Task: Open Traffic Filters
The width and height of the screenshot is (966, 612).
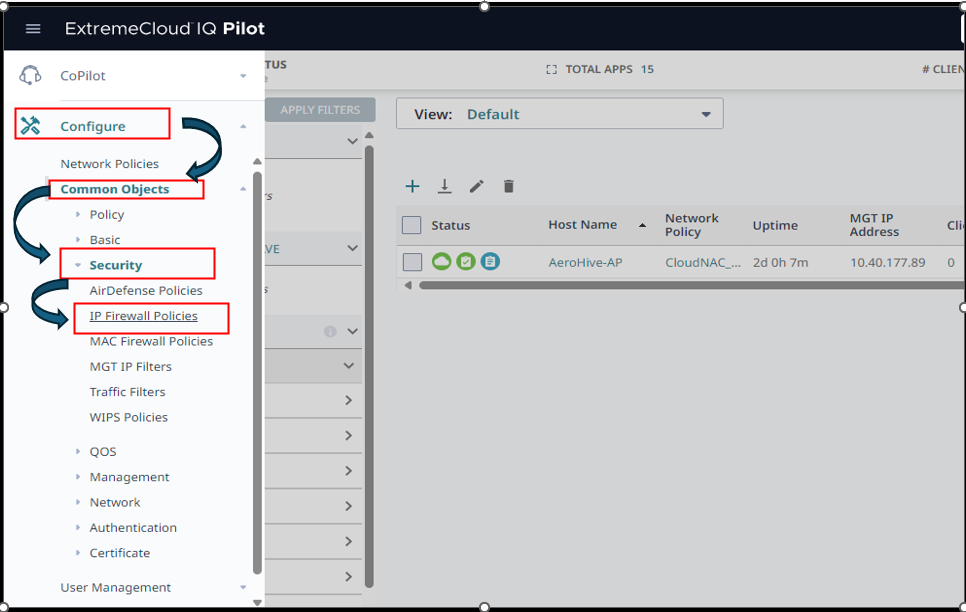Action: click(x=128, y=392)
